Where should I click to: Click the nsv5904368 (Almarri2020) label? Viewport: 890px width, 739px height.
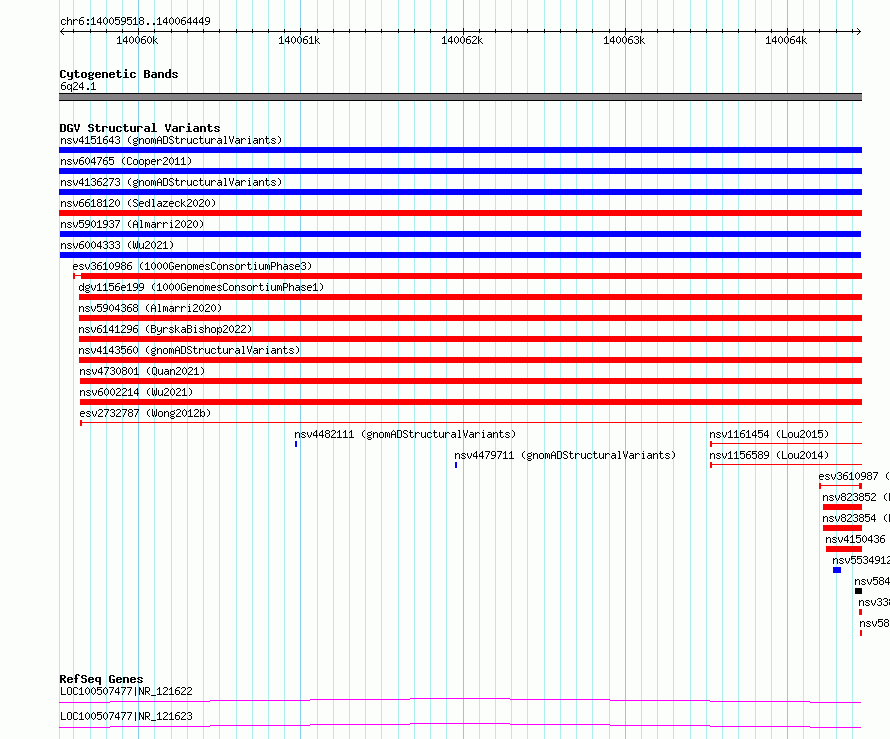(150, 308)
